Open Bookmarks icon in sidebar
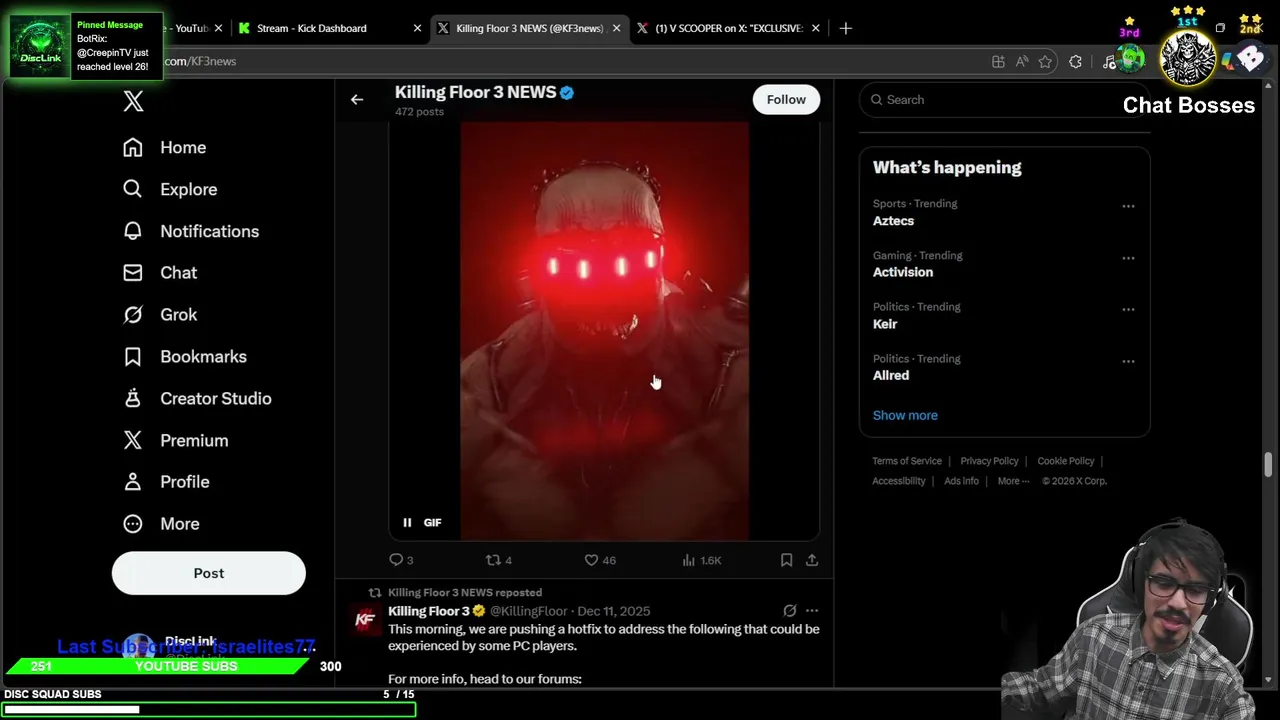Viewport: 1280px width, 720px height. (133, 356)
